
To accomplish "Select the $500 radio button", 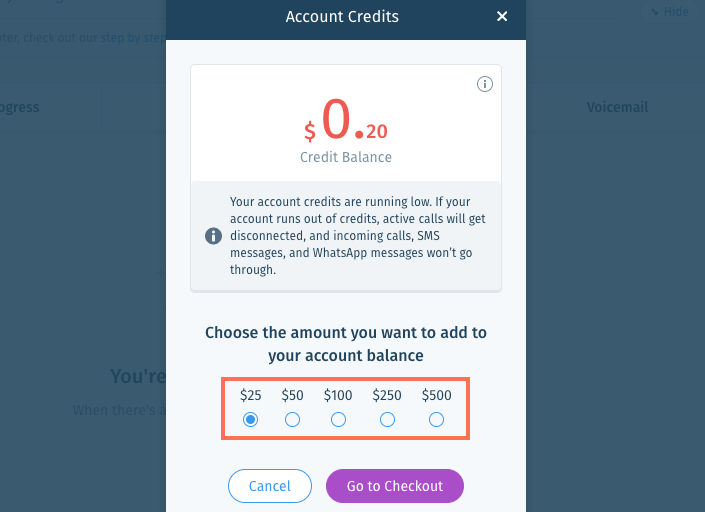I will (x=436, y=419).
